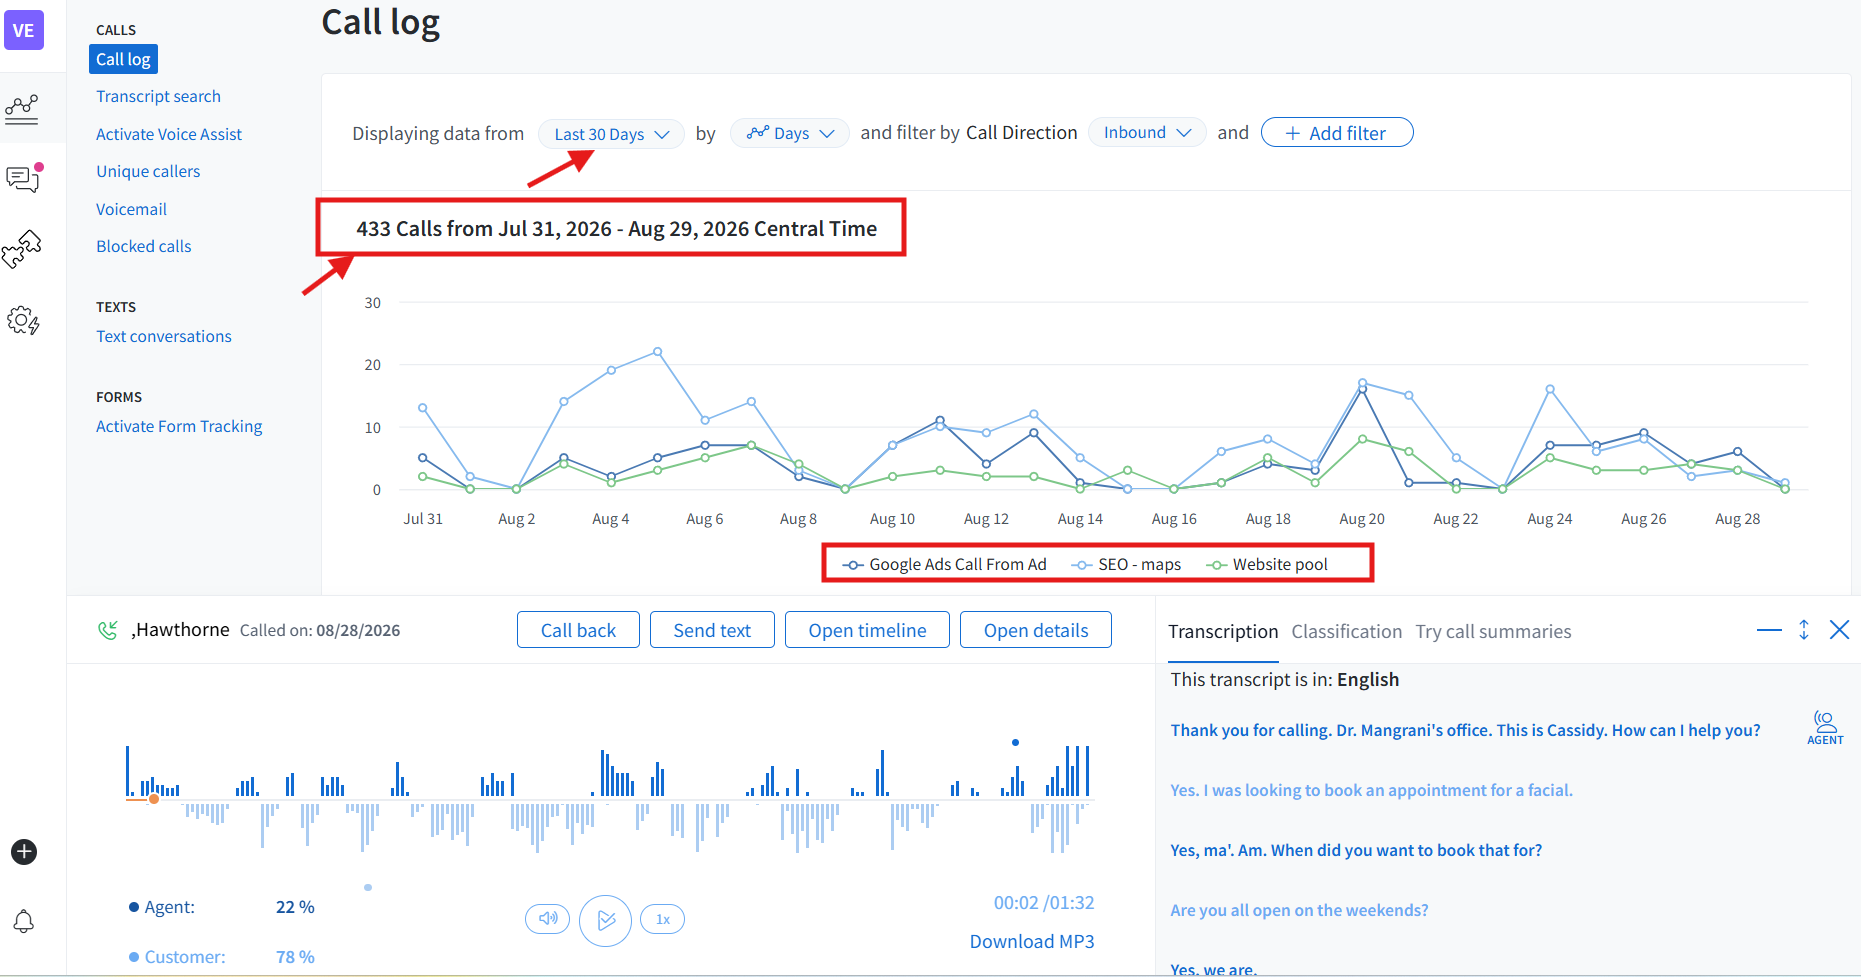This screenshot has width=1861, height=977.
Task: Click transcript line 'When did you want to book'
Action: click(1356, 850)
